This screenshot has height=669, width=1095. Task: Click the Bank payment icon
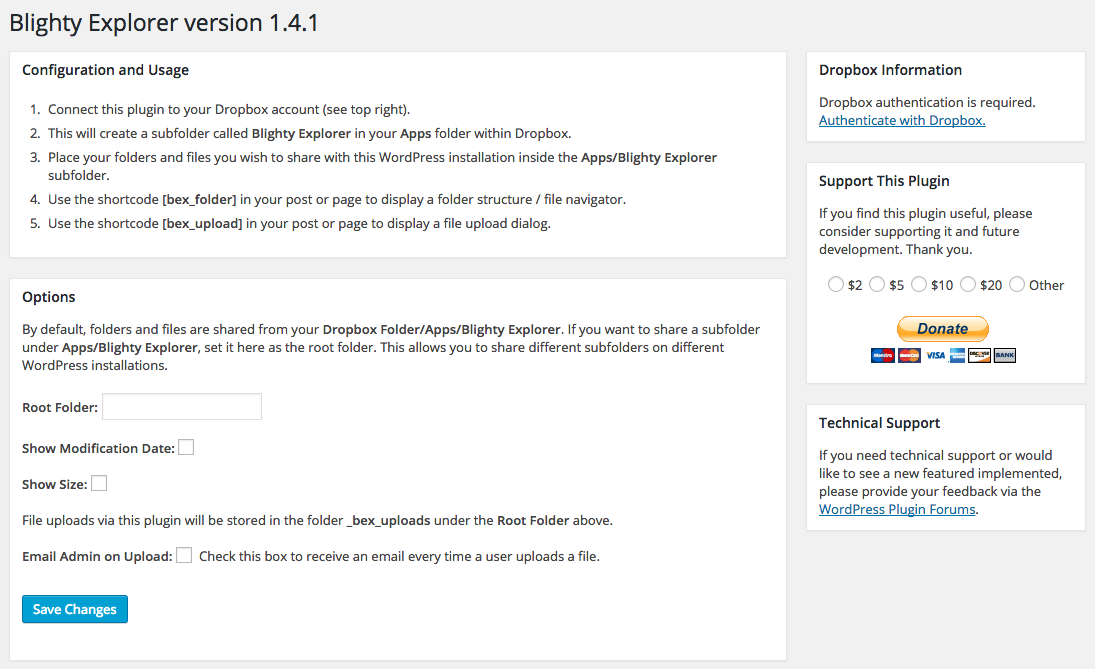click(x=1005, y=355)
